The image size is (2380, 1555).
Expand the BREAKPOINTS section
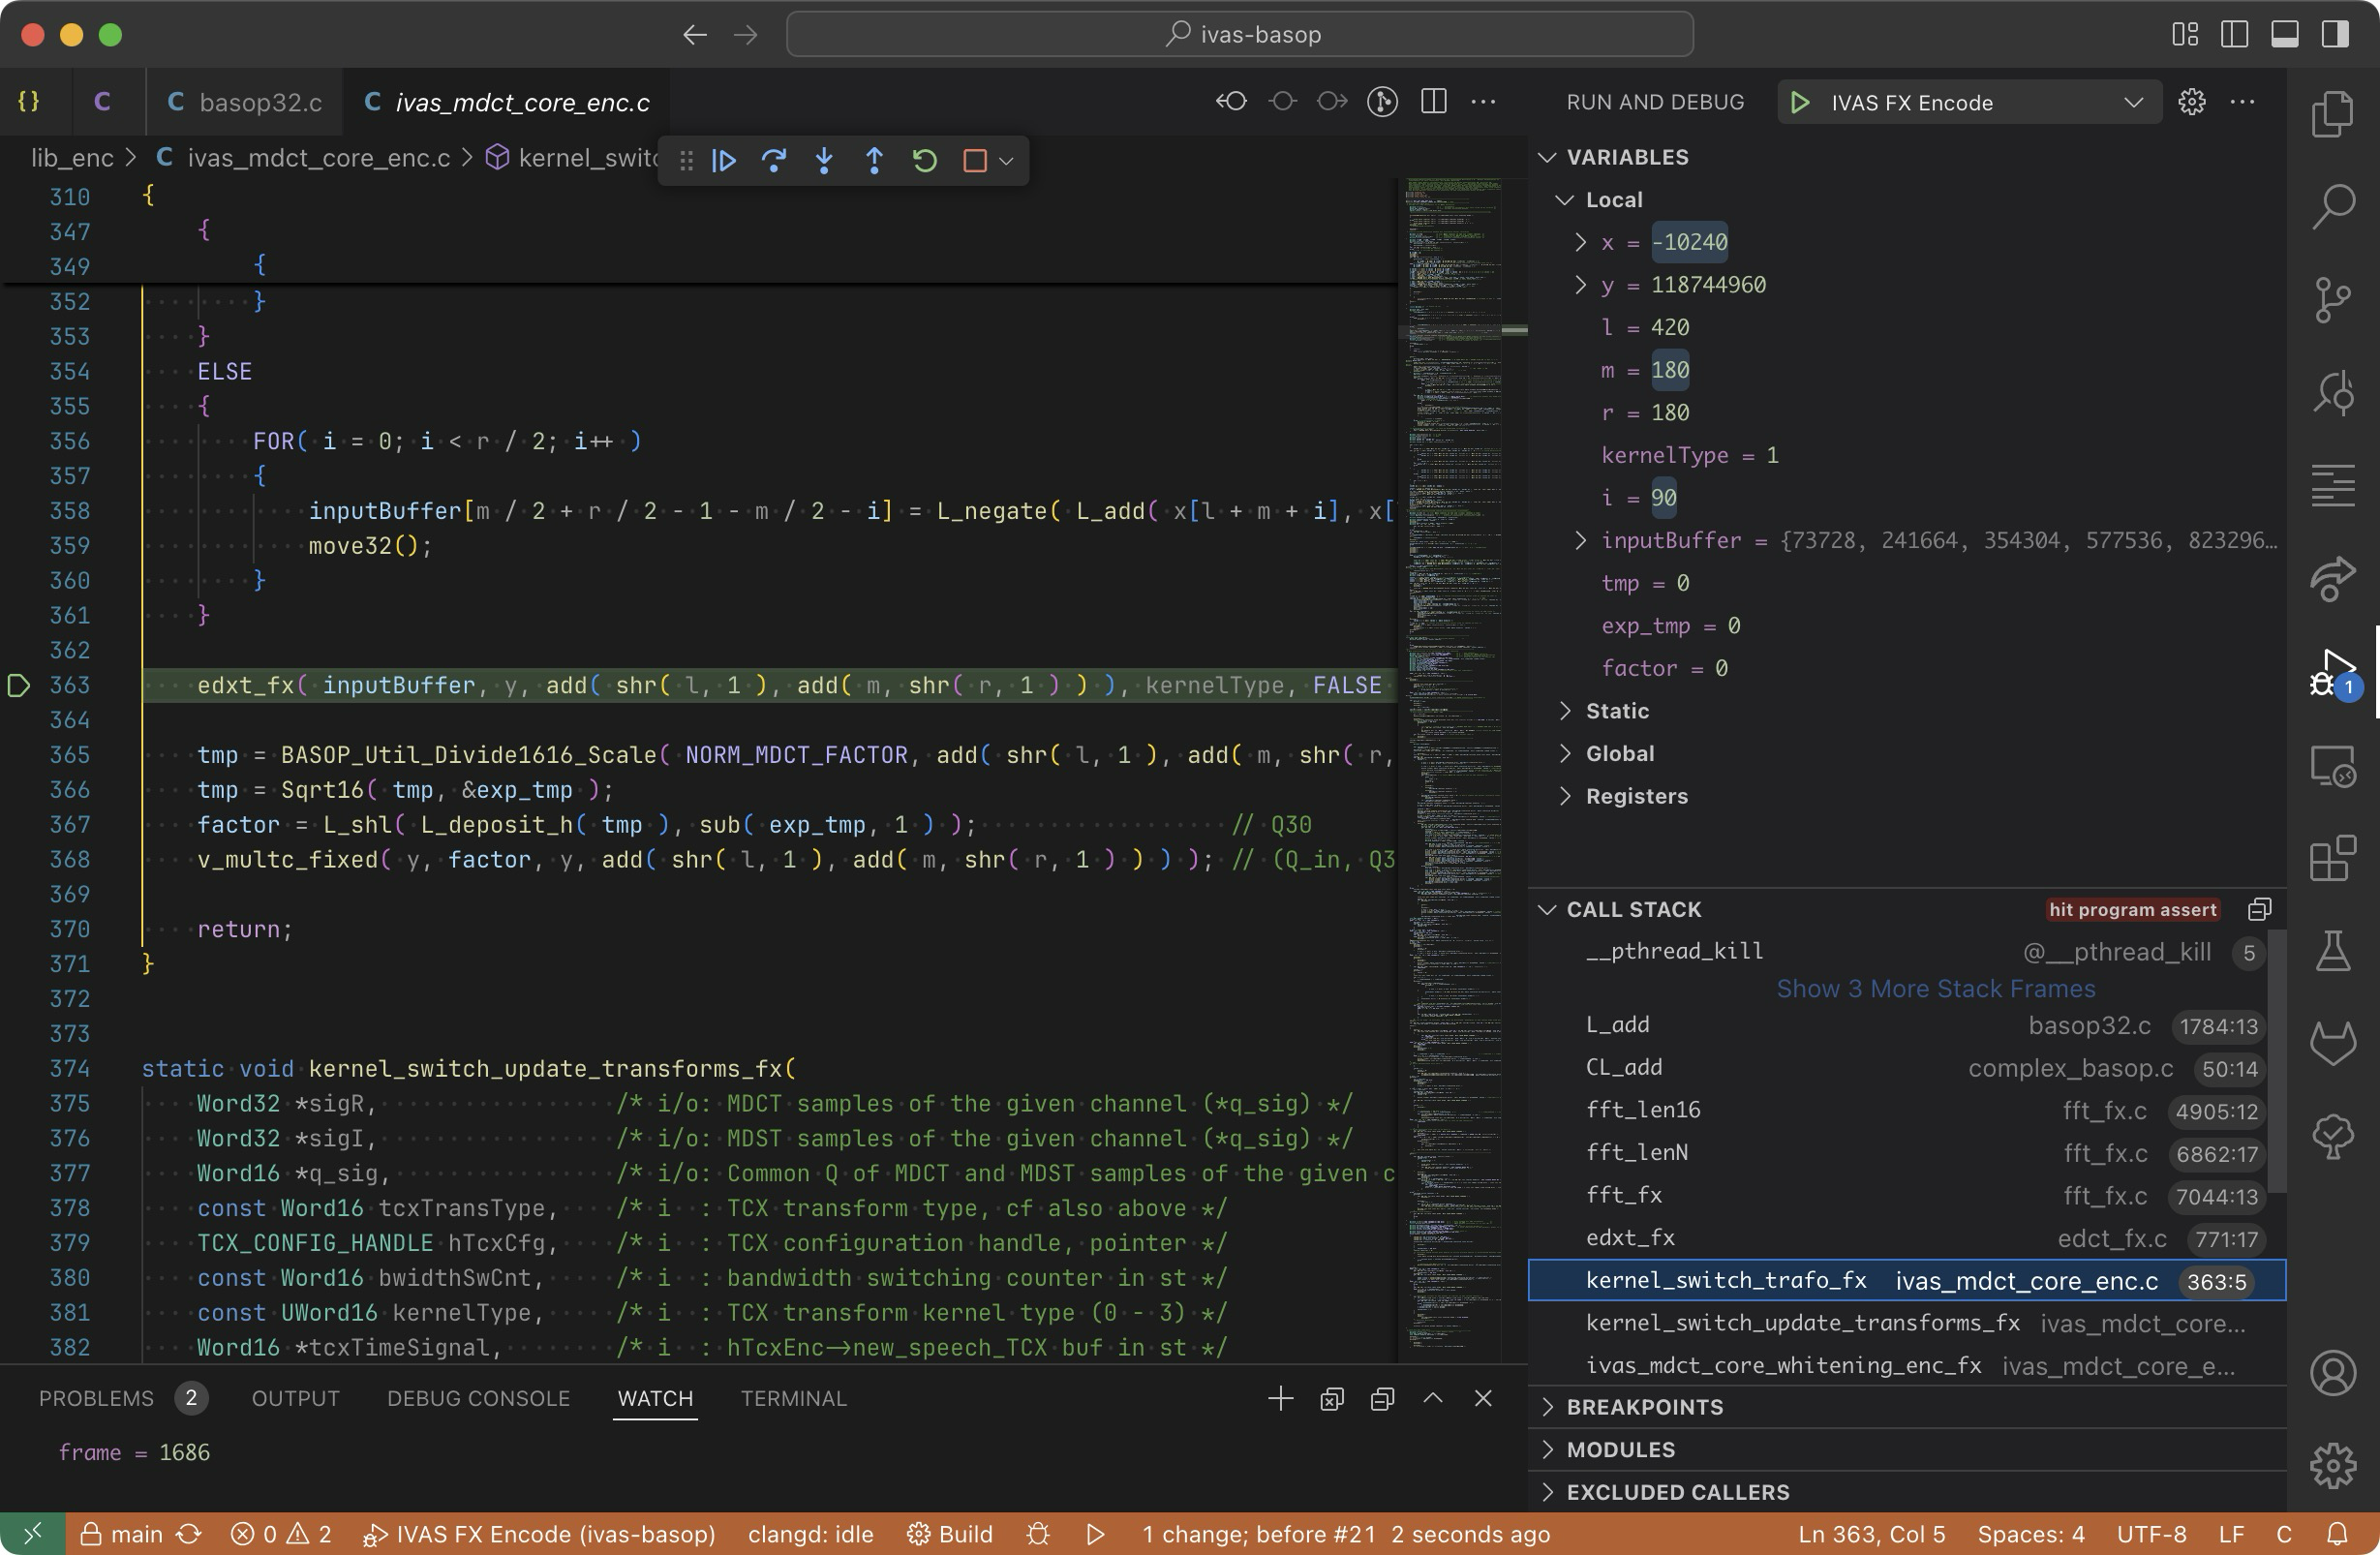click(1644, 1407)
